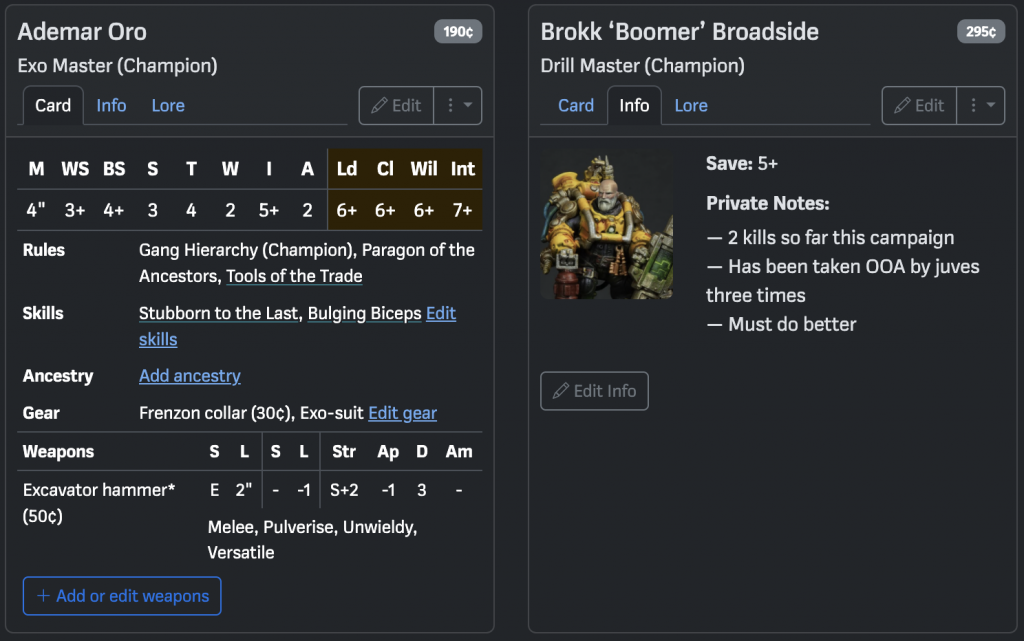Switch to Brokk Broadside's Lore tab
The image size is (1024, 641).
coord(691,105)
